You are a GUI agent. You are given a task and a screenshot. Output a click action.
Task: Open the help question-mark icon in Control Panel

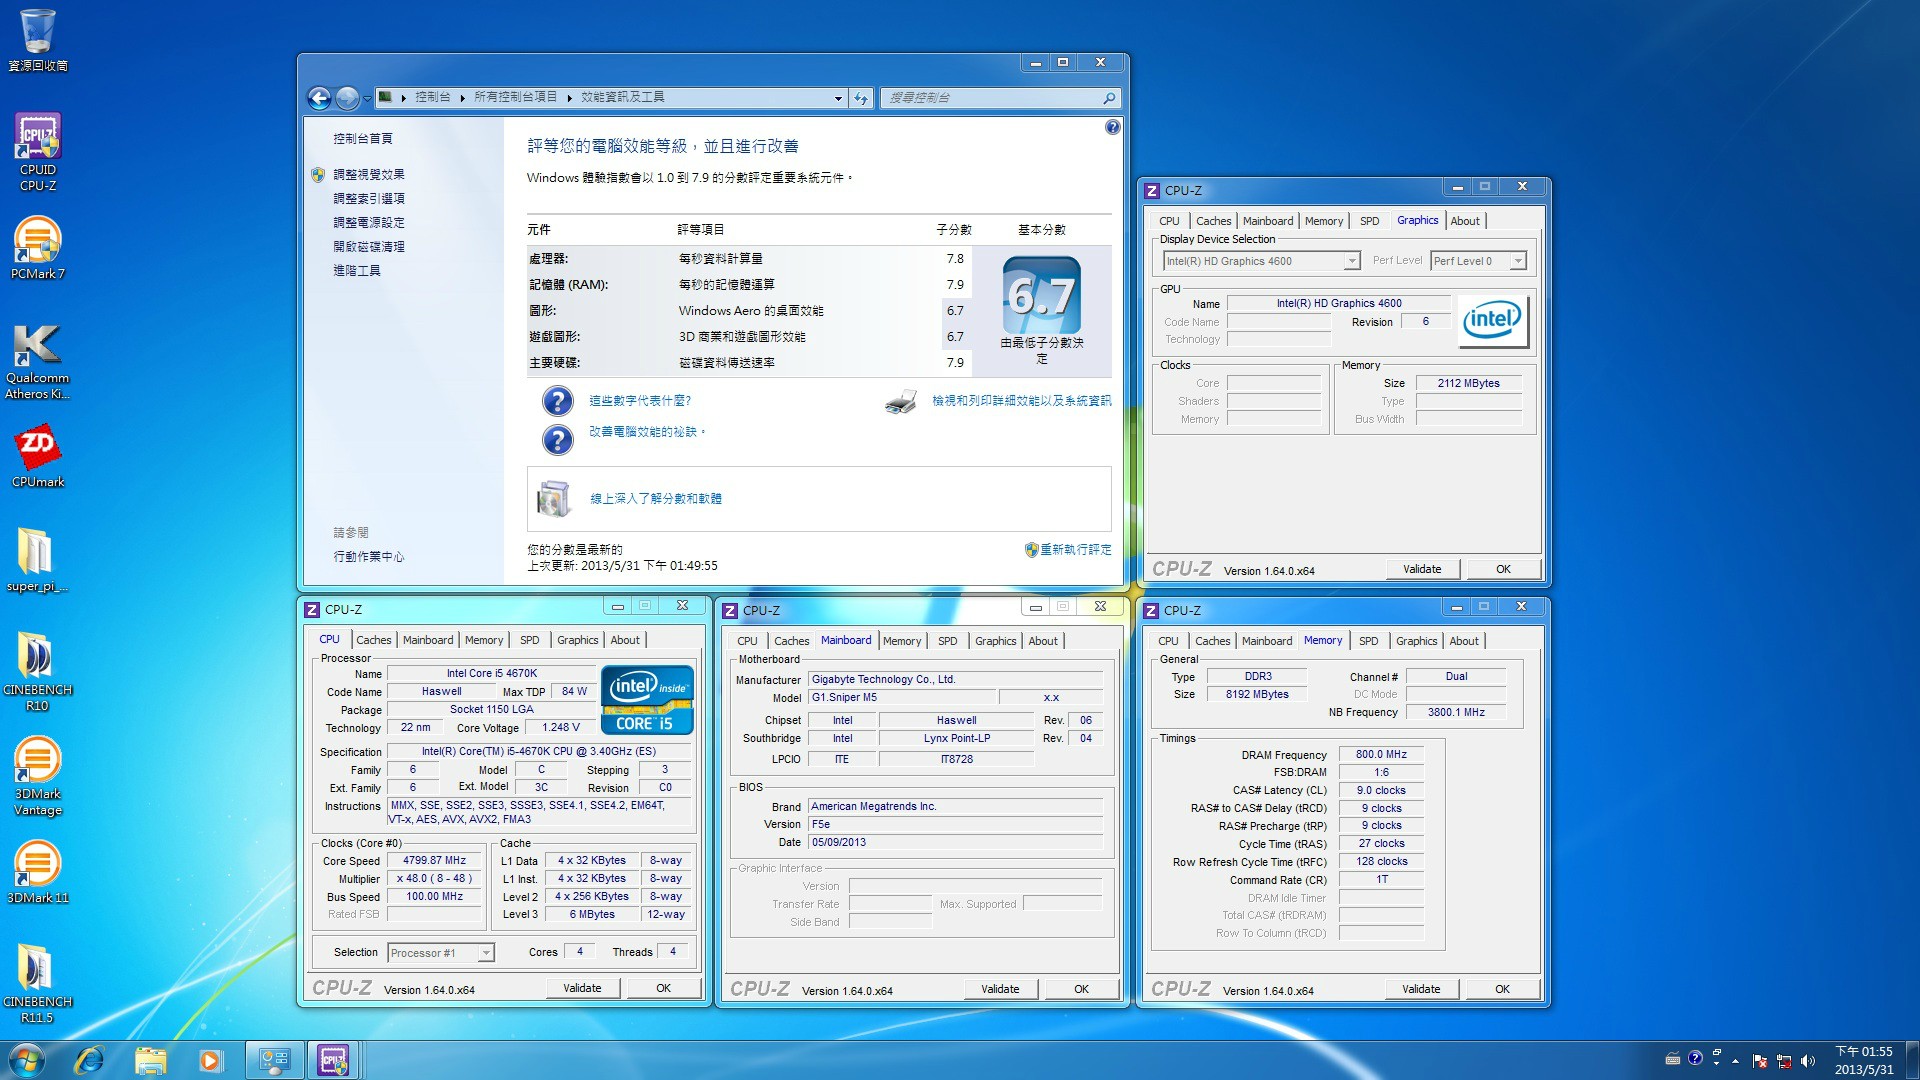(1113, 127)
